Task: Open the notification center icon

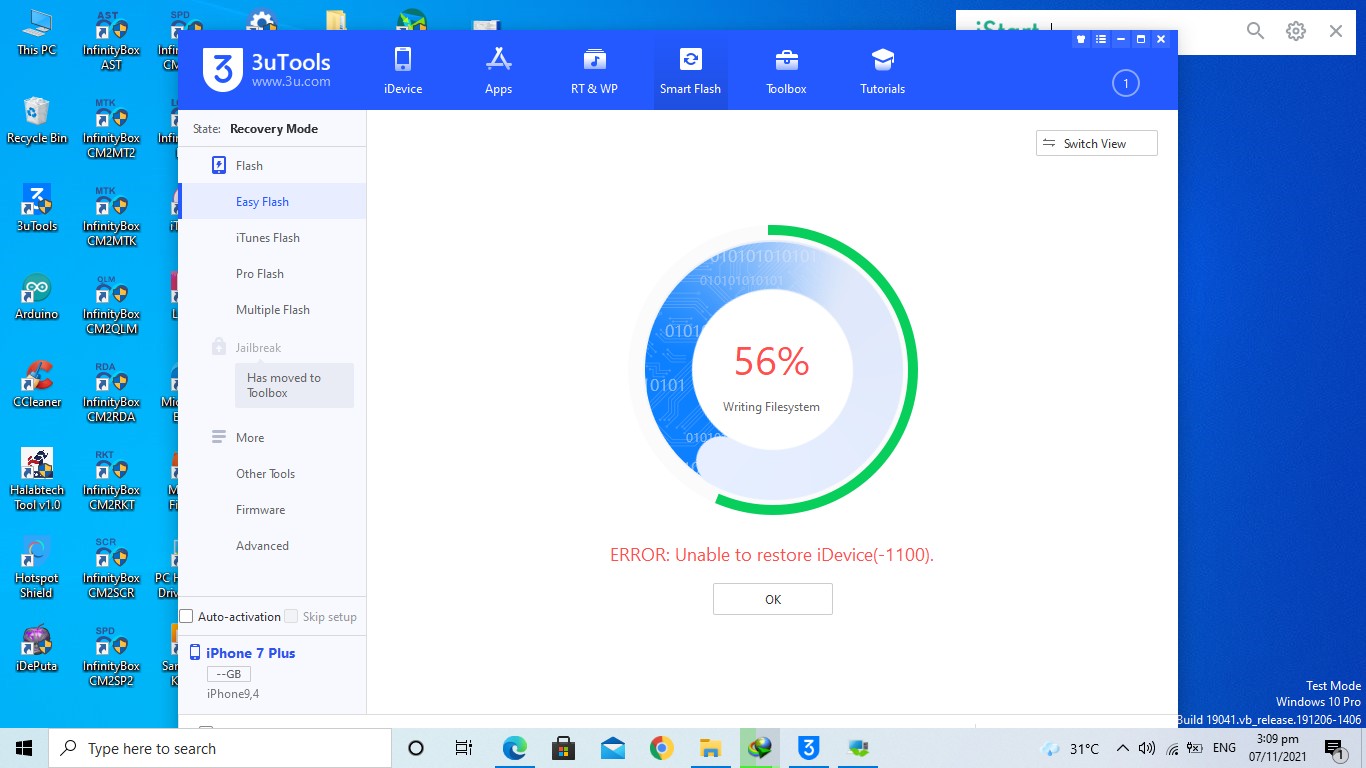Action: [x=1333, y=748]
